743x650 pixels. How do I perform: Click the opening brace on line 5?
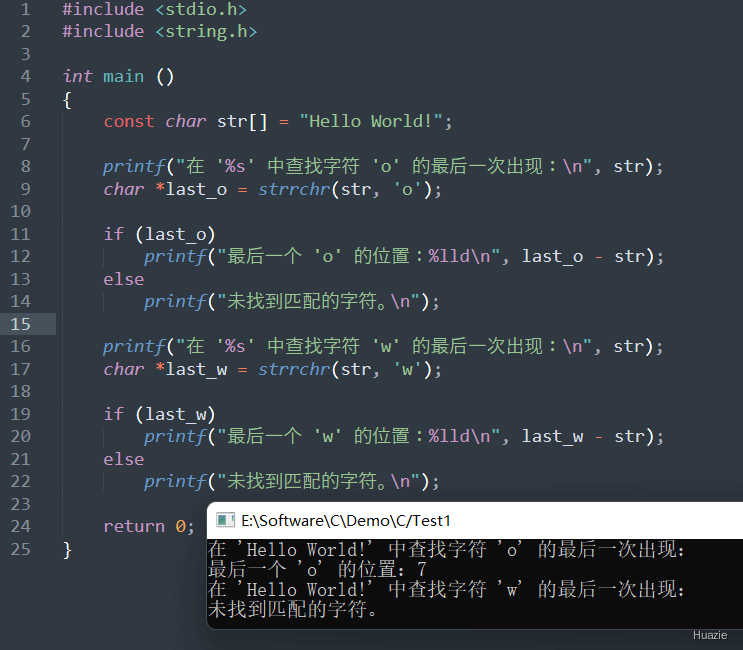click(67, 99)
